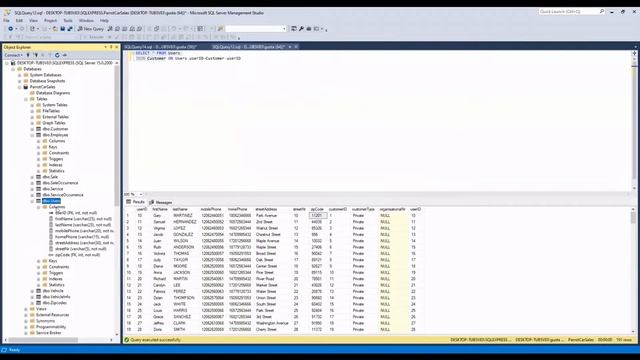Switch to the Messages tab
Image resolution: width=640 pixels, height=360 pixels.
point(160,202)
